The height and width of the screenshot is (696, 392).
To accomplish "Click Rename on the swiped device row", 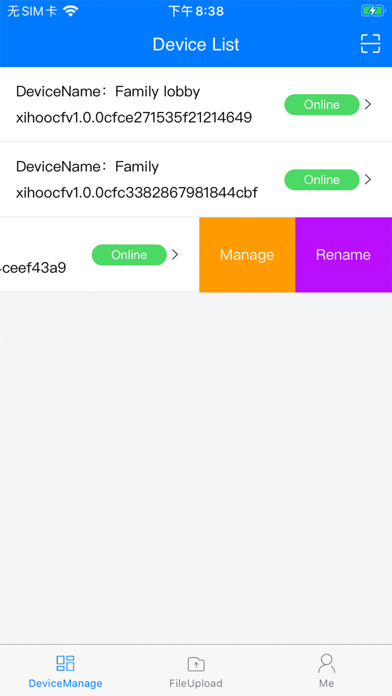I will [344, 255].
